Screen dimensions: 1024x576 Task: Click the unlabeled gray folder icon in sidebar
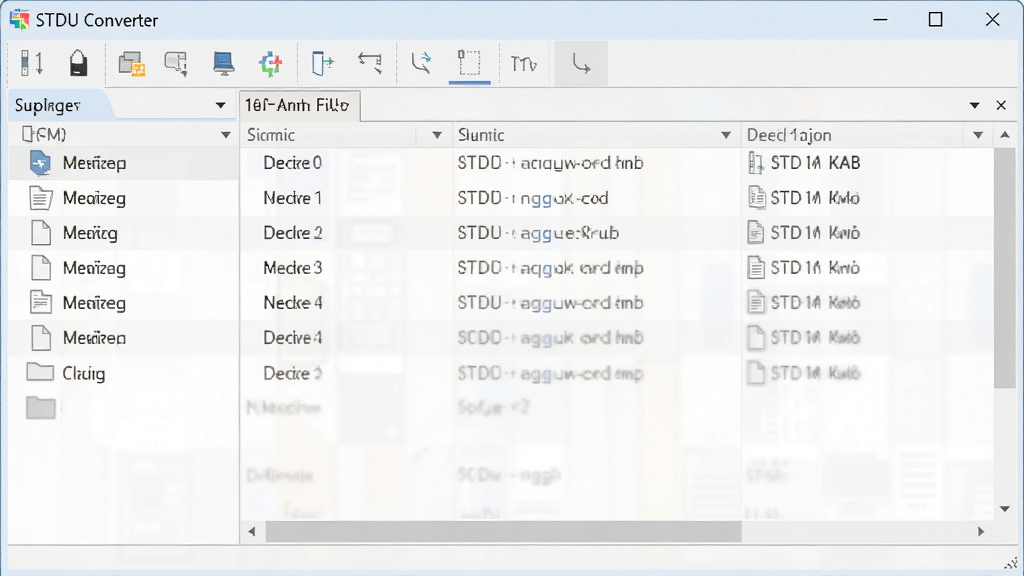(40, 408)
